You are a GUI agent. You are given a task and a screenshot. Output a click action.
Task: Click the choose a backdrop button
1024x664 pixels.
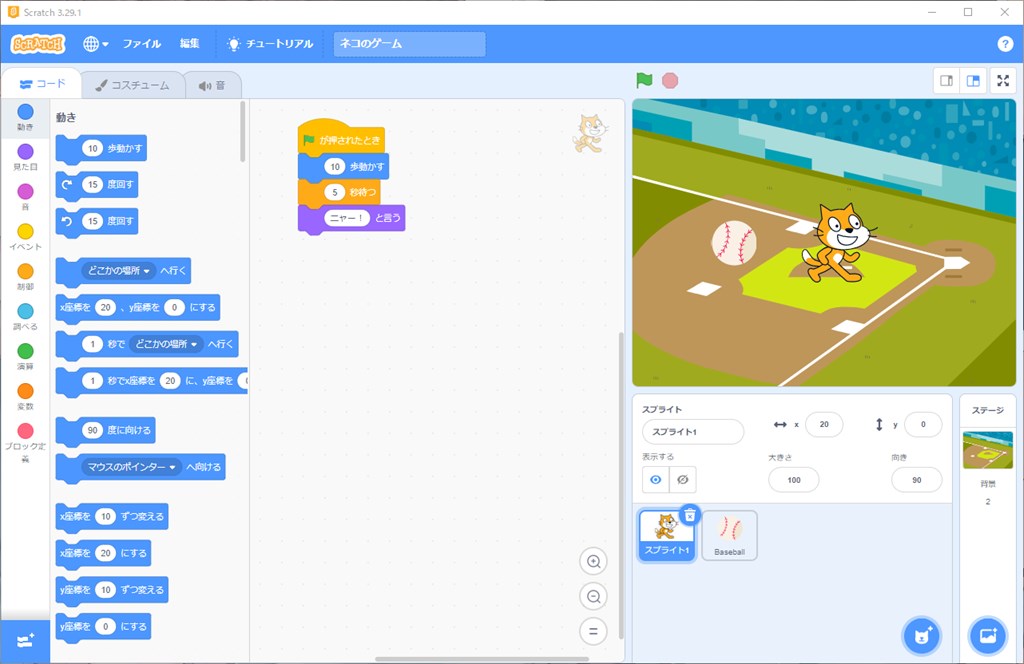pos(988,635)
